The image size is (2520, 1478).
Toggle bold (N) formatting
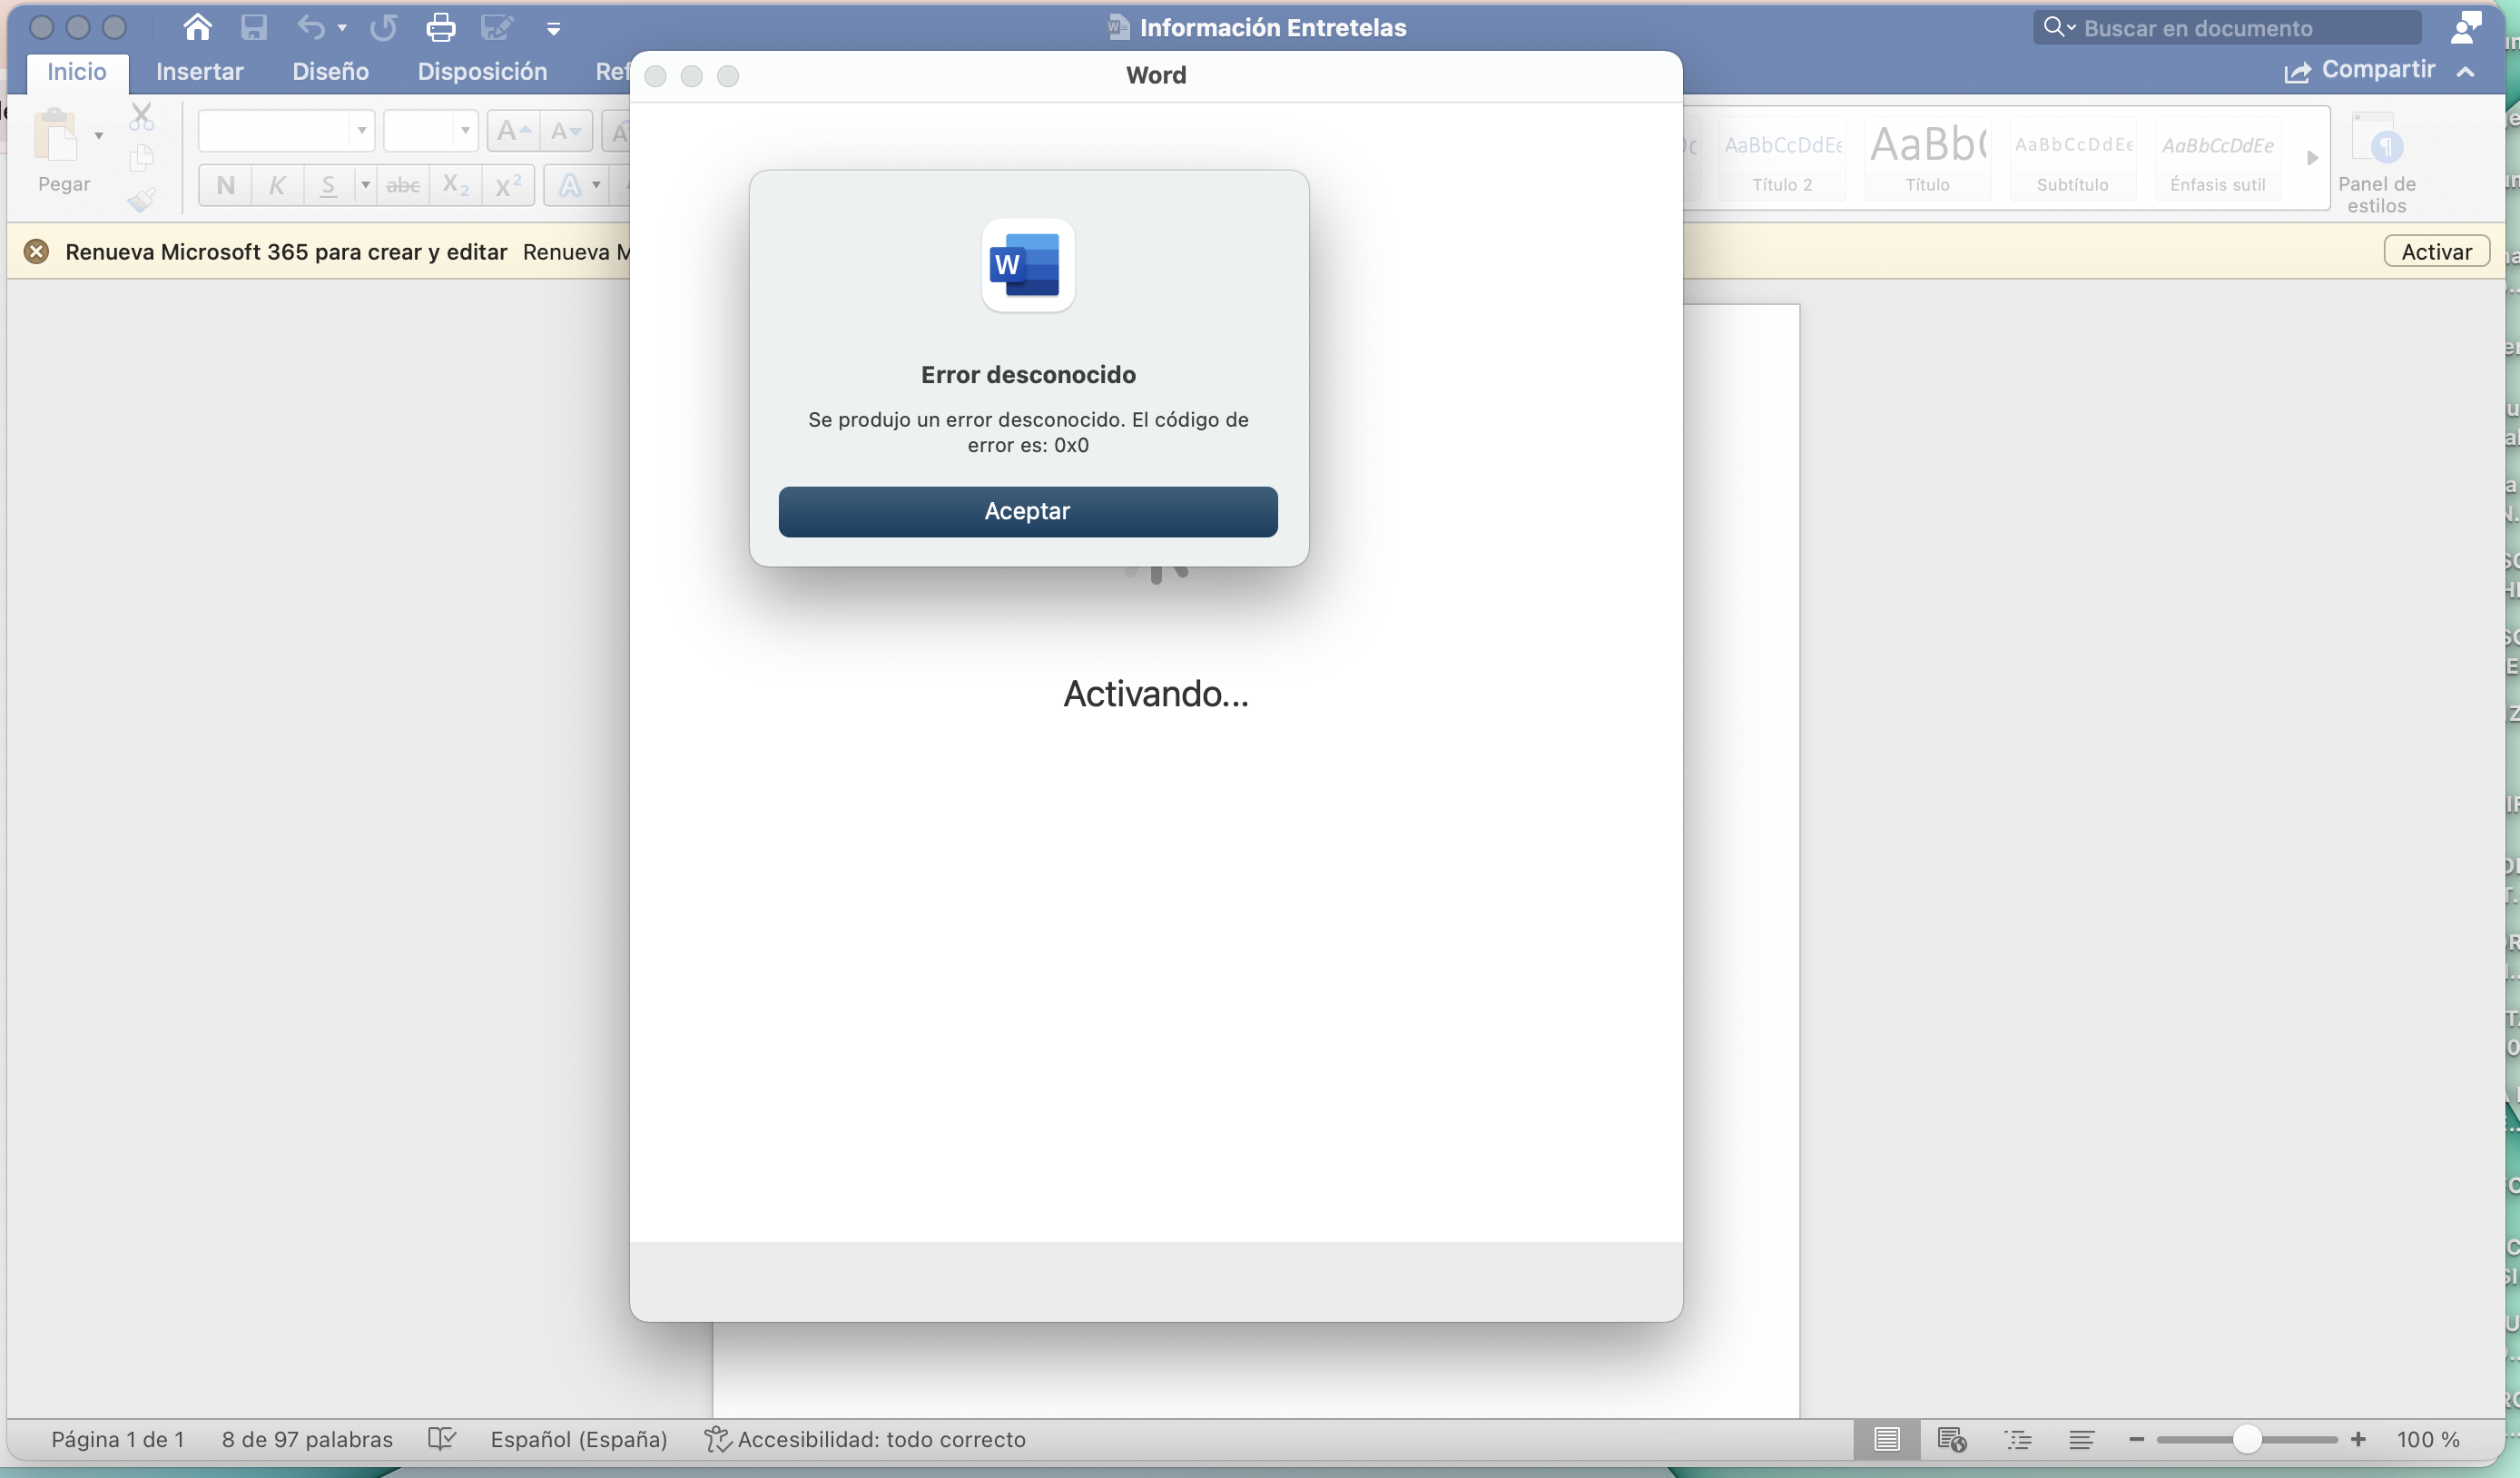tap(226, 185)
